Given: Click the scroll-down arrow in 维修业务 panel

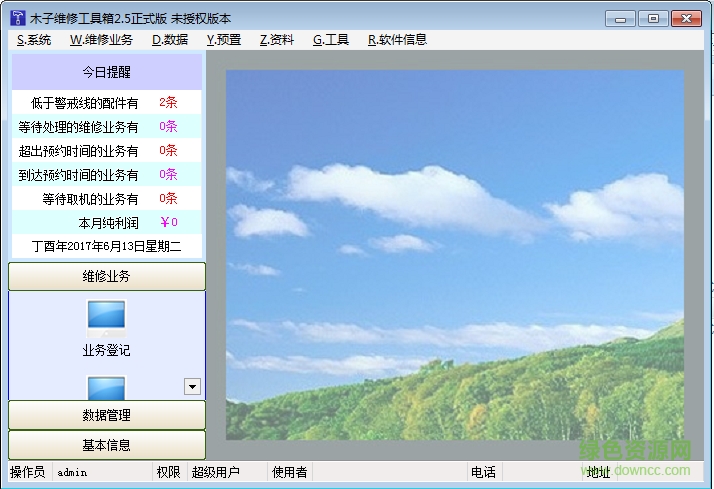Looking at the screenshot, I should click(x=192, y=387).
